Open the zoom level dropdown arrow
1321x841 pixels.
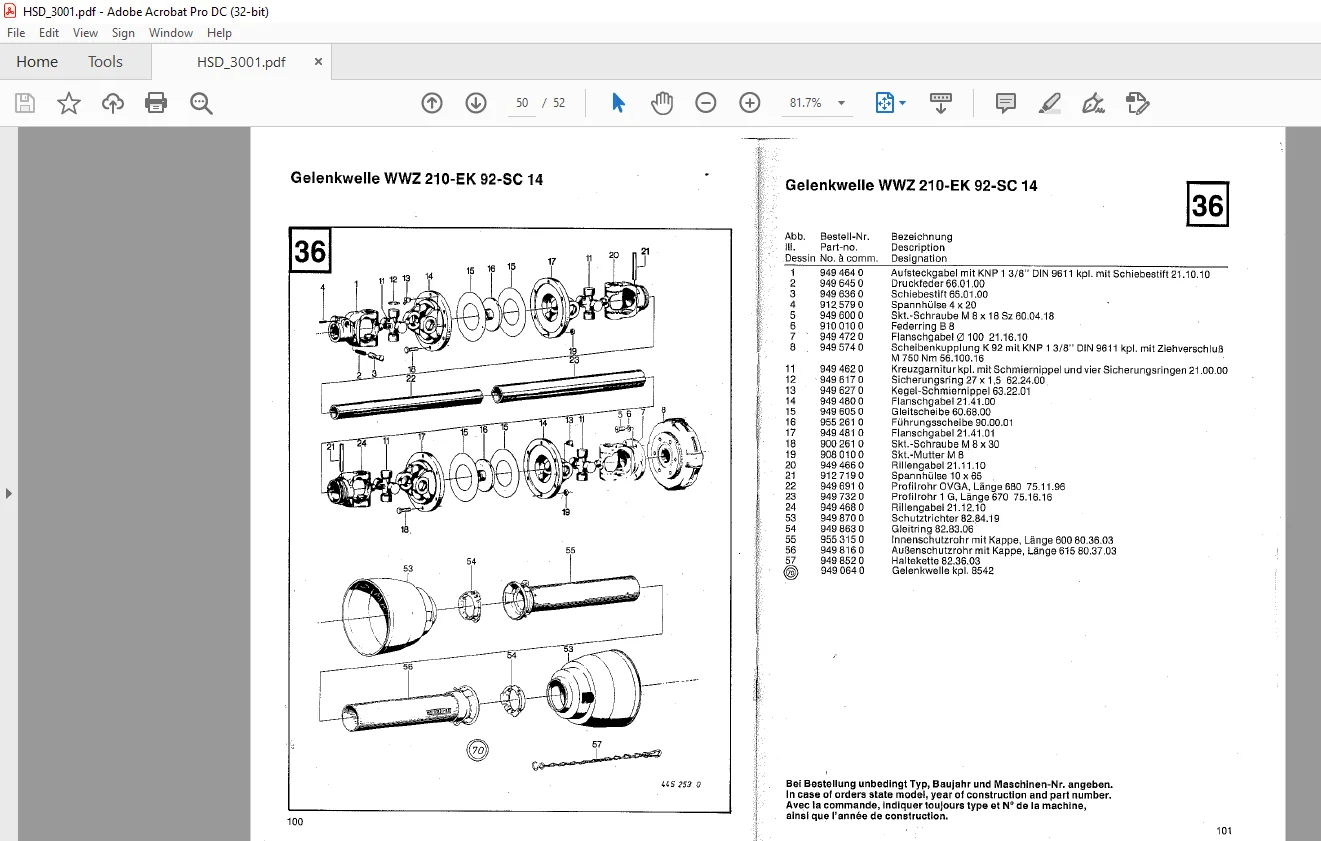(841, 103)
